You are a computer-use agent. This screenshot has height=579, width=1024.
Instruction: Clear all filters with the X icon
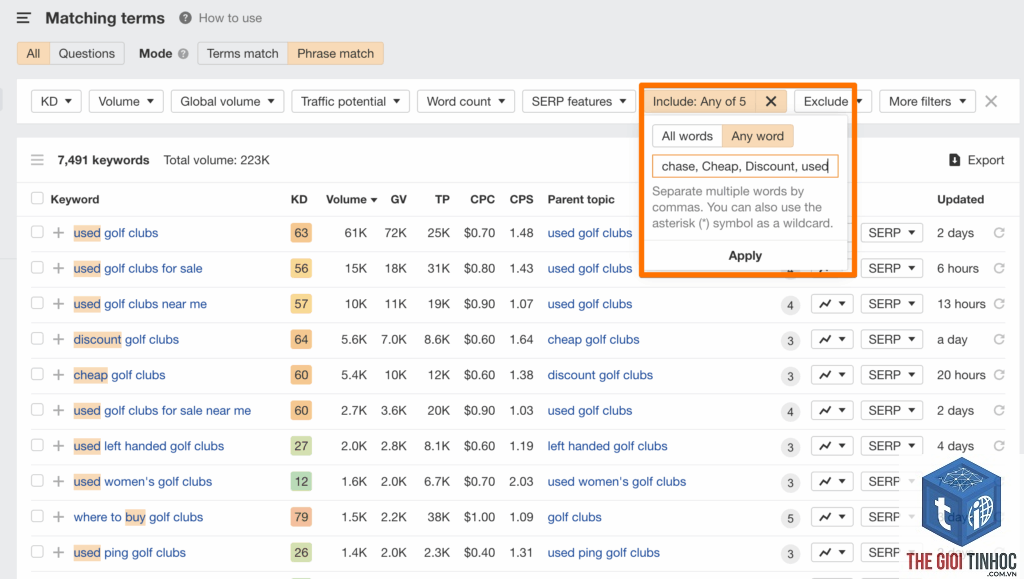[991, 101]
